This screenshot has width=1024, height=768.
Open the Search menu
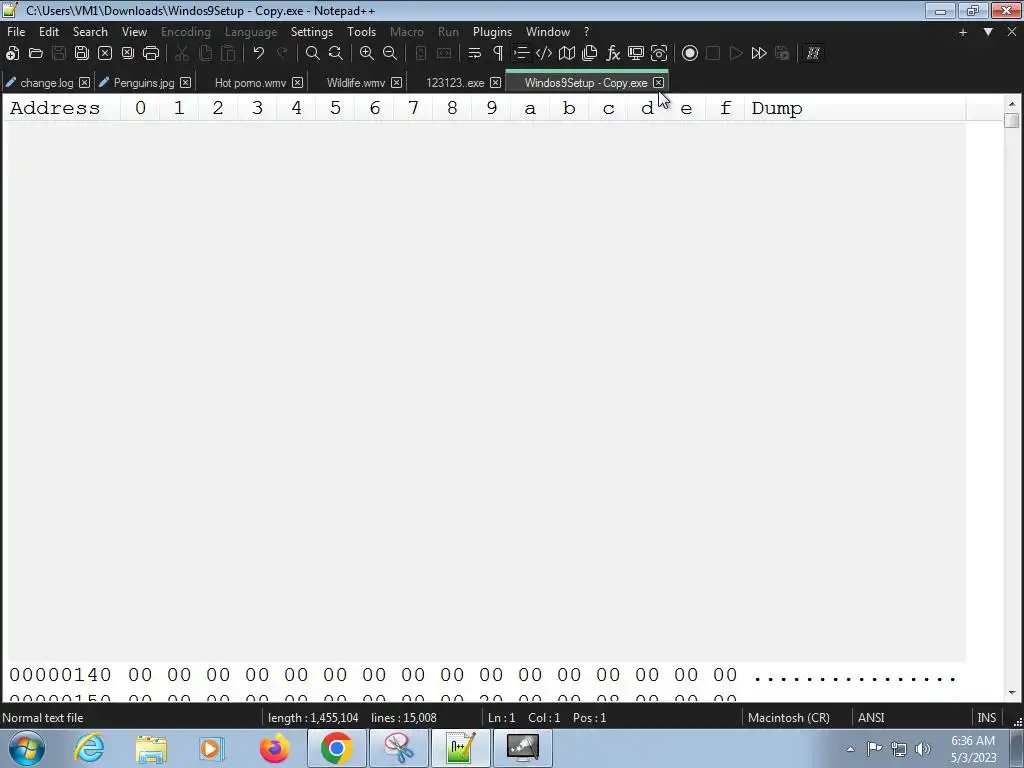(90, 32)
